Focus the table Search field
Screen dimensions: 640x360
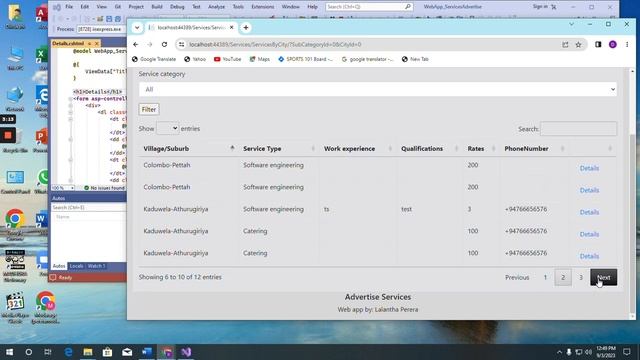click(x=578, y=129)
